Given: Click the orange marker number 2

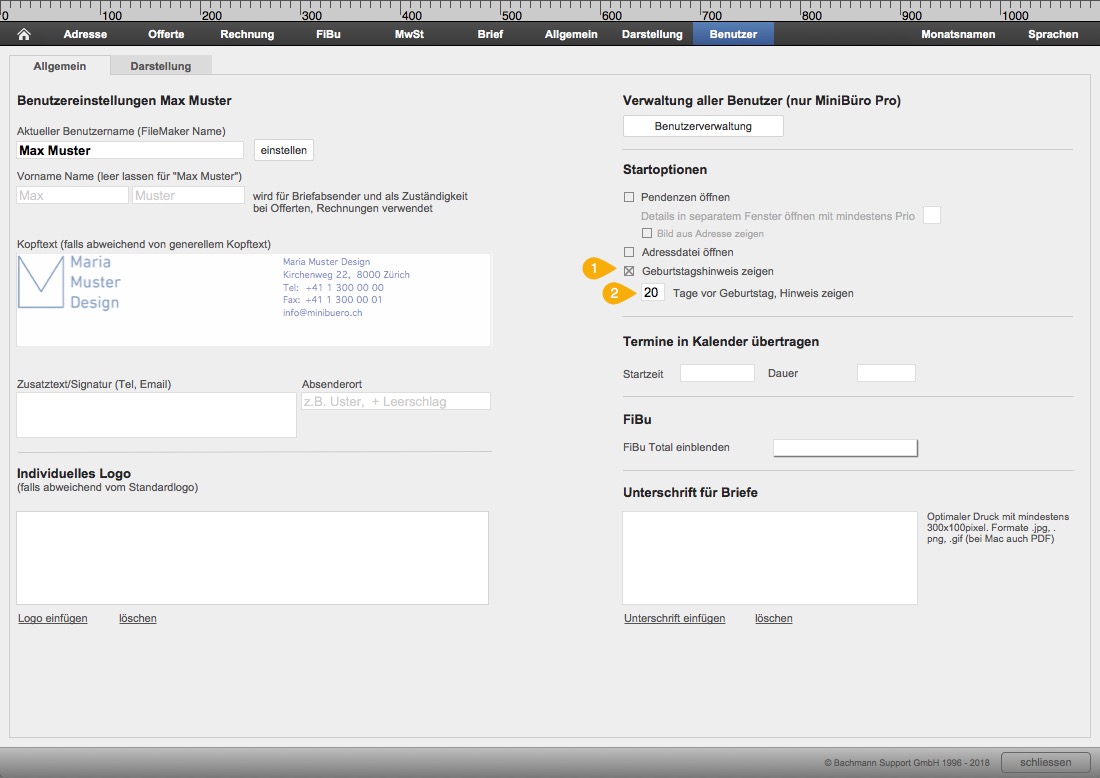Looking at the screenshot, I should tap(616, 293).
